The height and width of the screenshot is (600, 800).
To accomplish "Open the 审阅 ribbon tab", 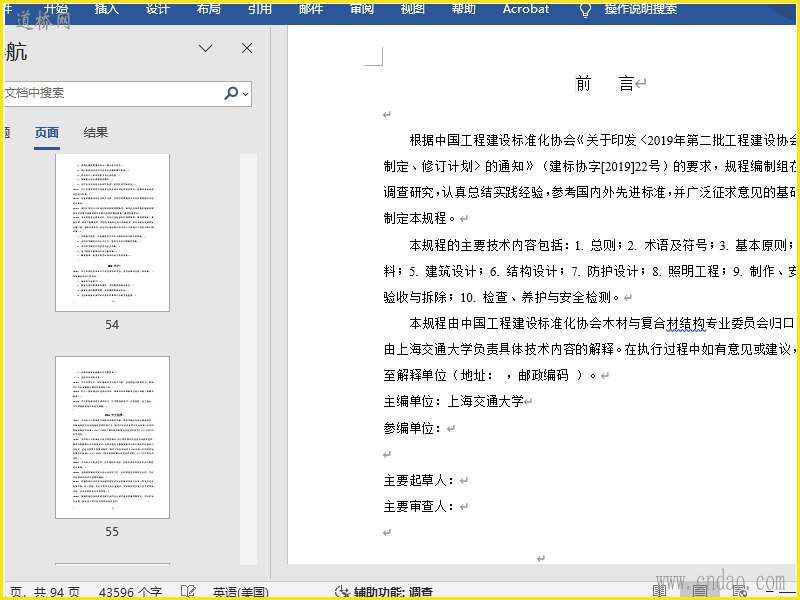I will (362, 9).
